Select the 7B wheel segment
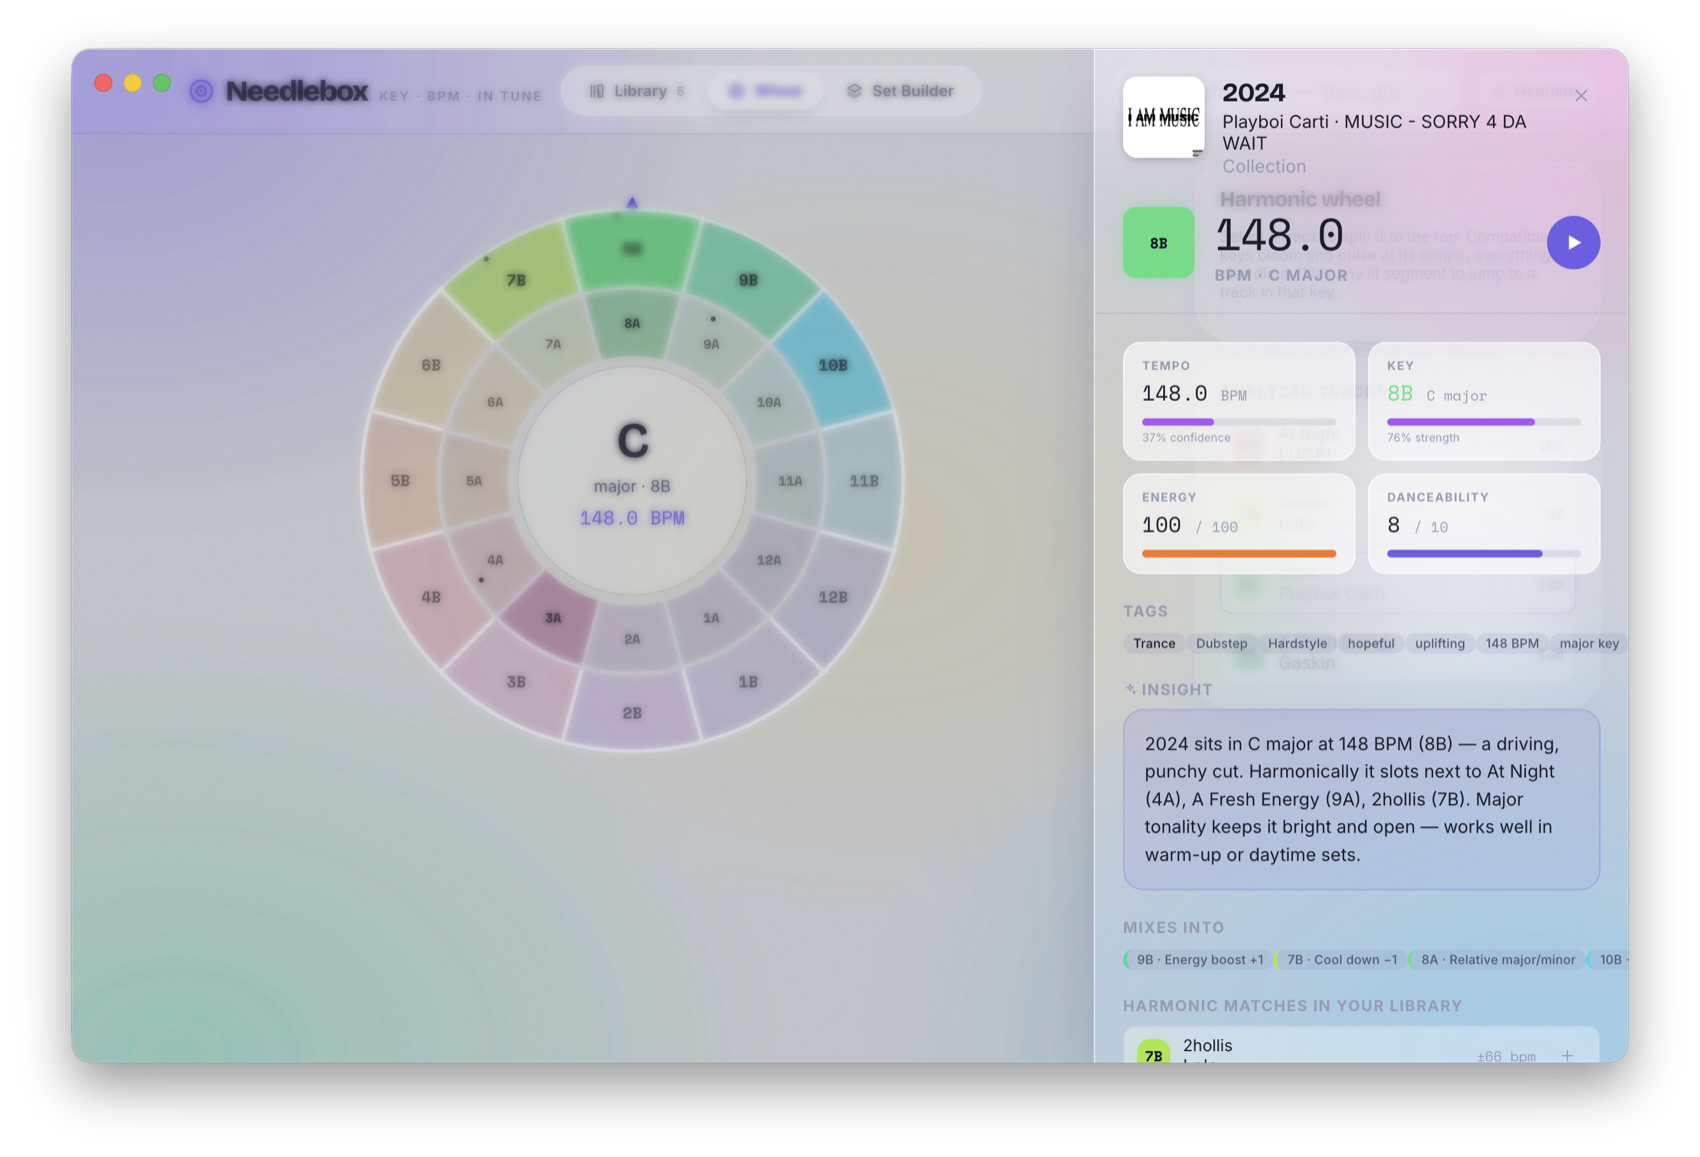Viewport: 1700px width, 1157px height. [516, 280]
